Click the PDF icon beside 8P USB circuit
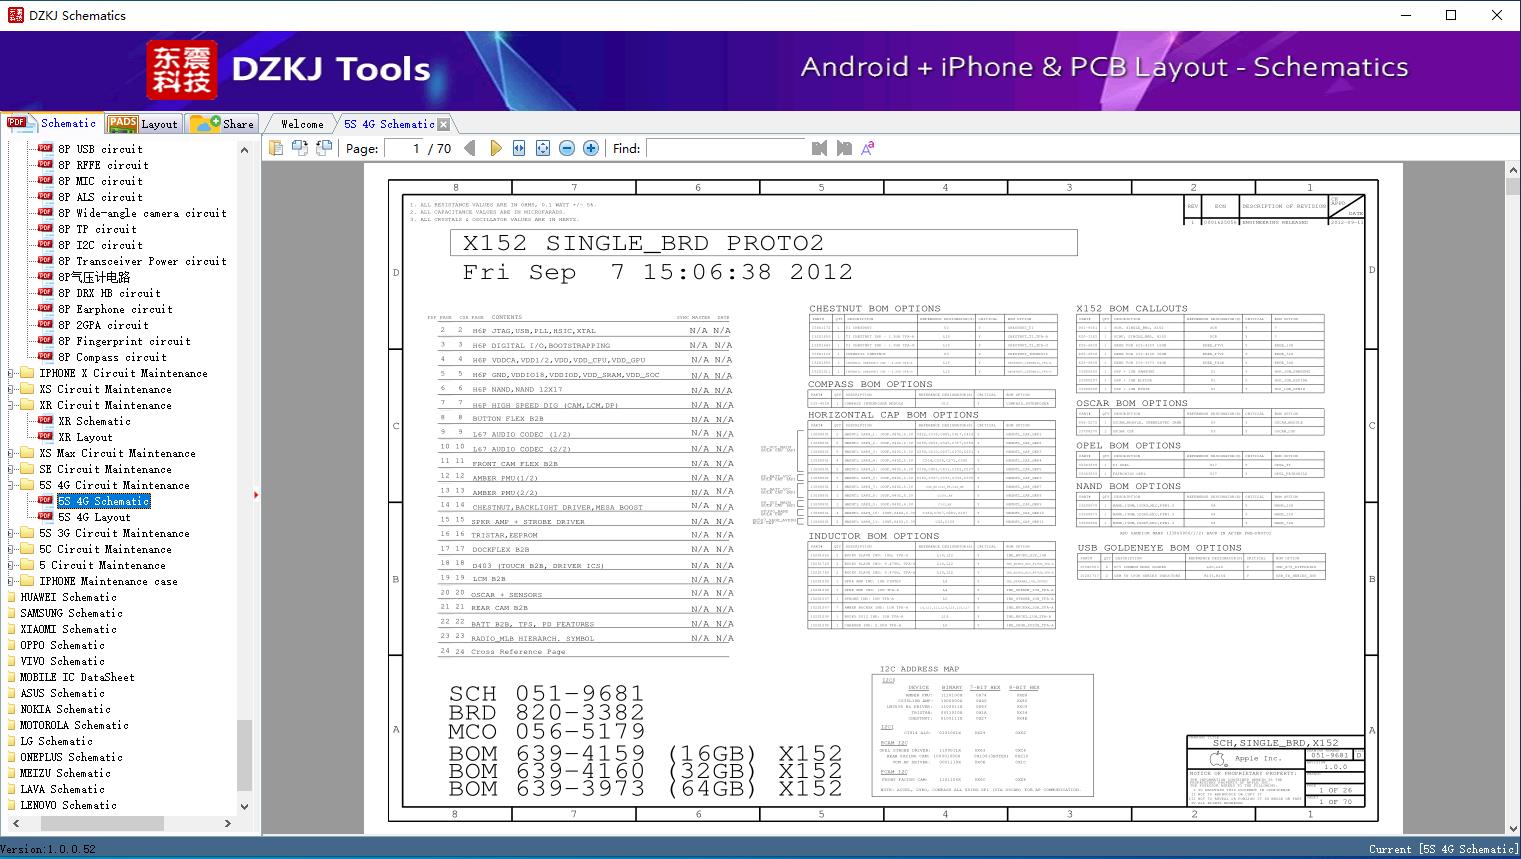Screen dimensions: 1521x859 point(45,149)
